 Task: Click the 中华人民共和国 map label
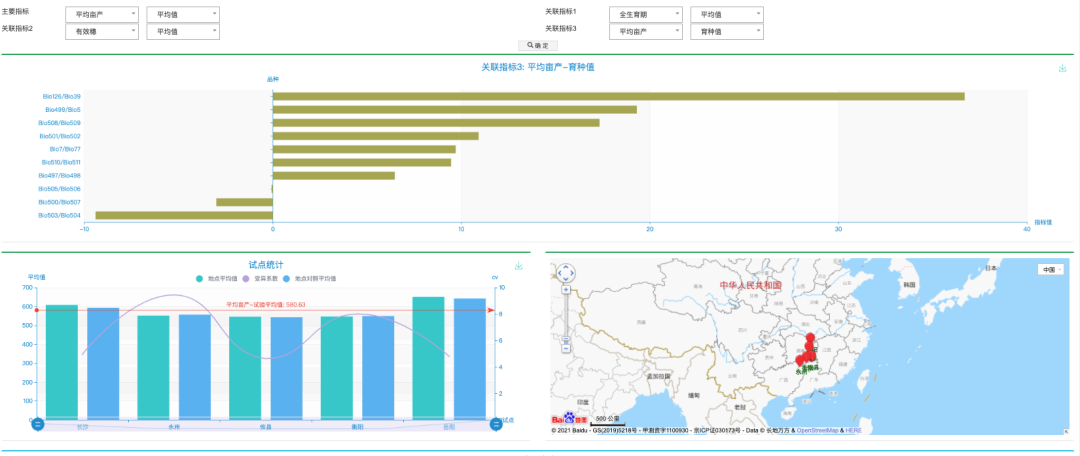[751, 285]
